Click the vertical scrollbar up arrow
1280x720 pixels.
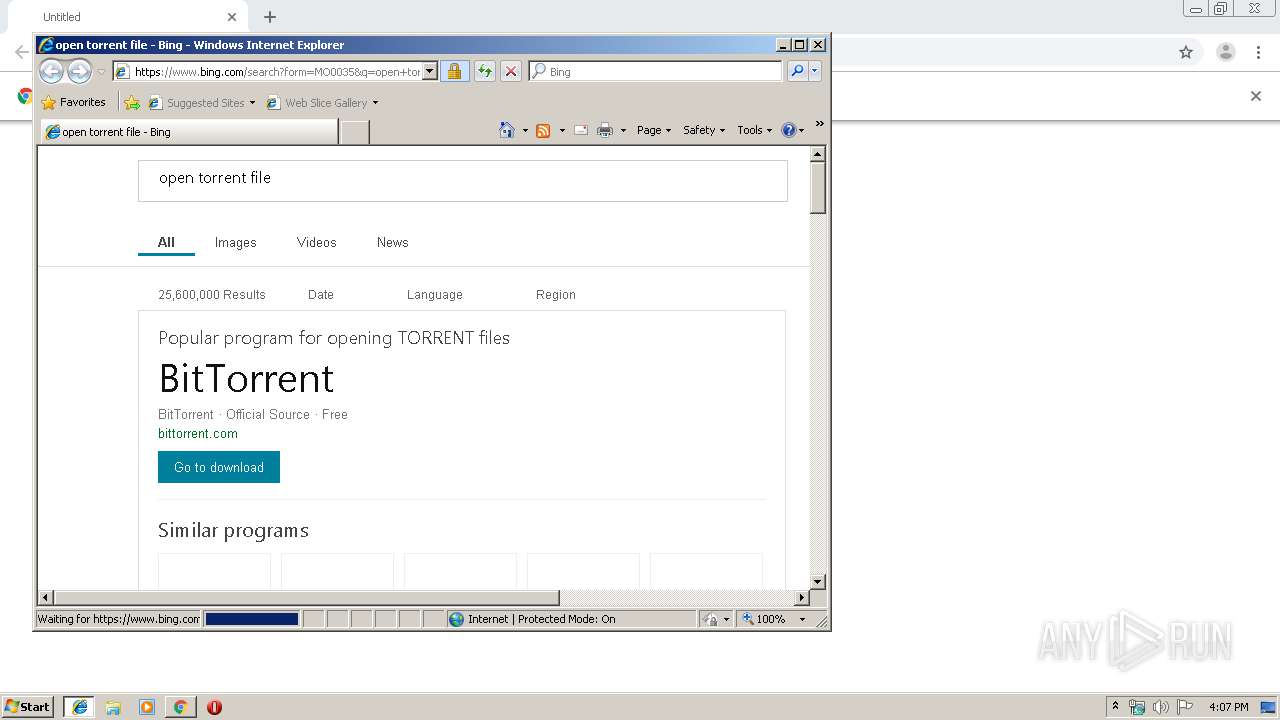pyautogui.click(x=817, y=154)
